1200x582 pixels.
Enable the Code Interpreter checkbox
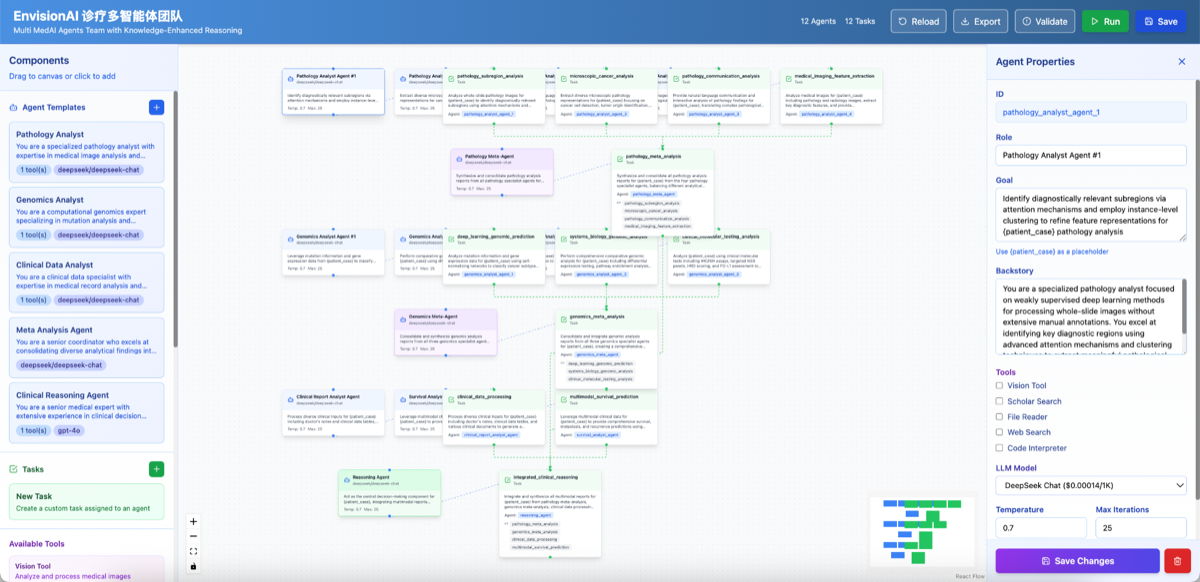[x=1000, y=448]
